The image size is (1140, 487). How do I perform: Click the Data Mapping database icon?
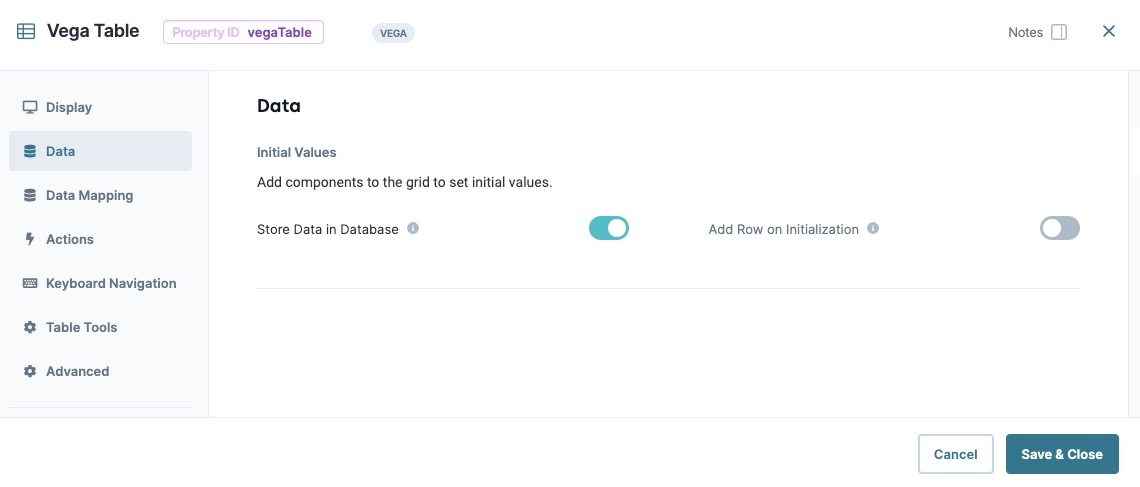pos(30,195)
